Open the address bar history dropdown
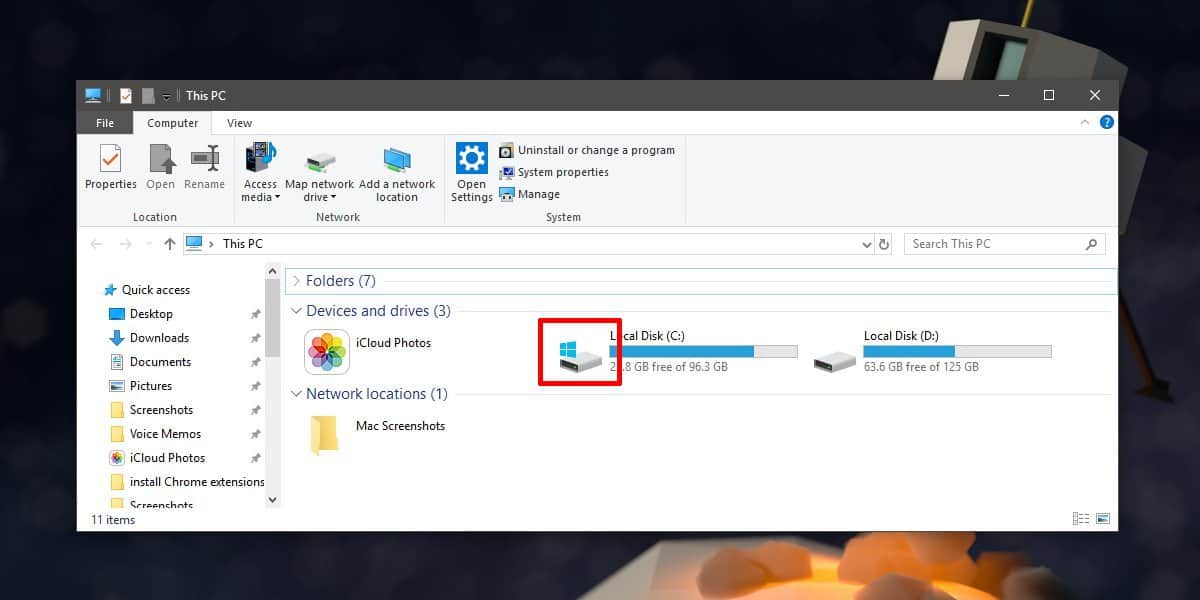Image resolution: width=1200 pixels, height=600 pixels. pyautogui.click(x=866, y=244)
